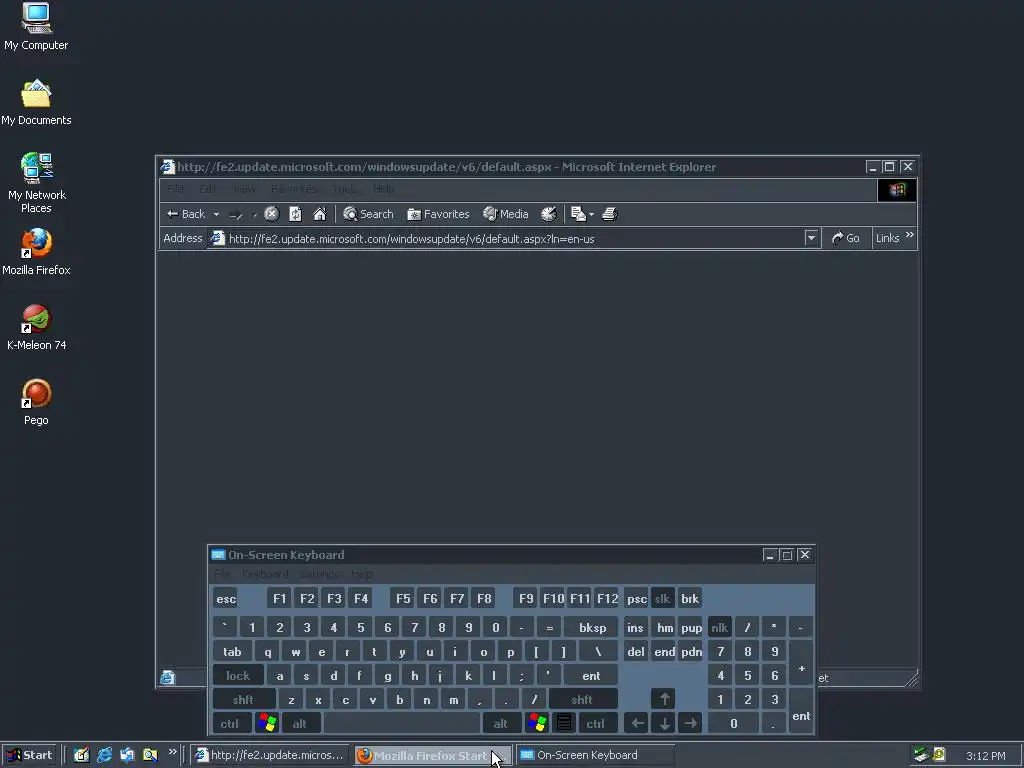Toggle the right shft key on keyboard
1024x768 pixels.
click(583, 699)
